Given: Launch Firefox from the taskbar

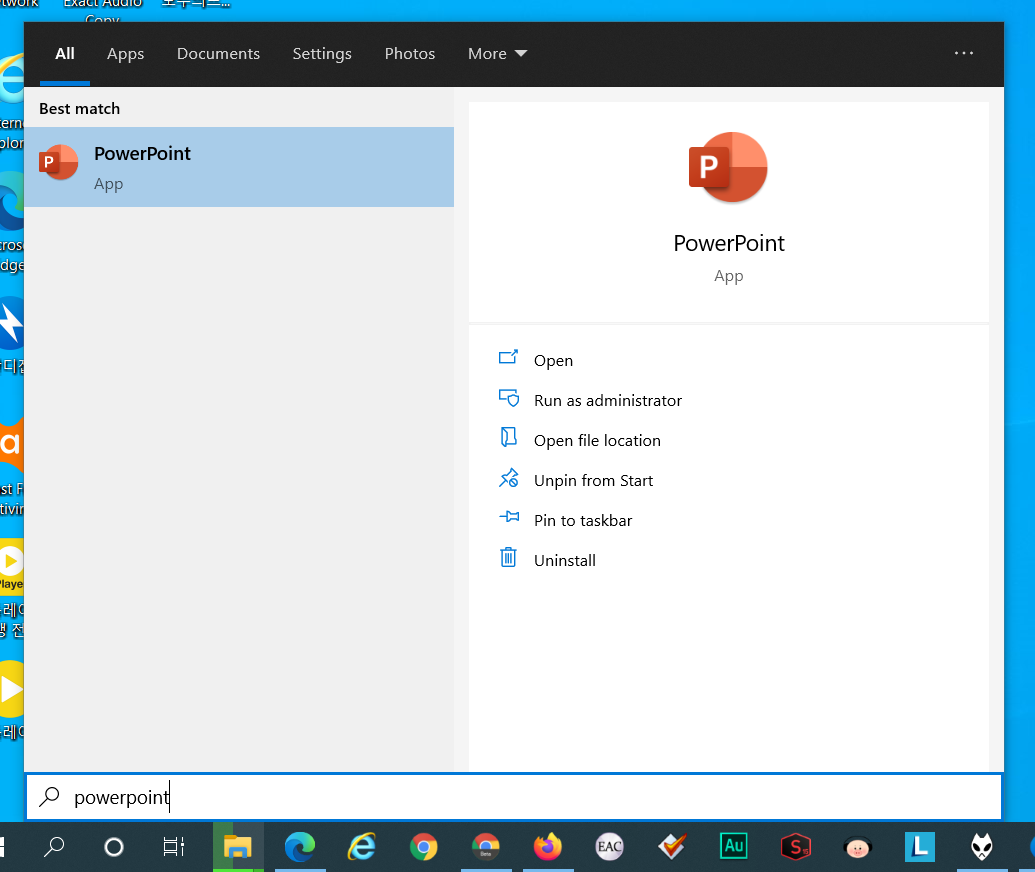Looking at the screenshot, I should point(548,847).
